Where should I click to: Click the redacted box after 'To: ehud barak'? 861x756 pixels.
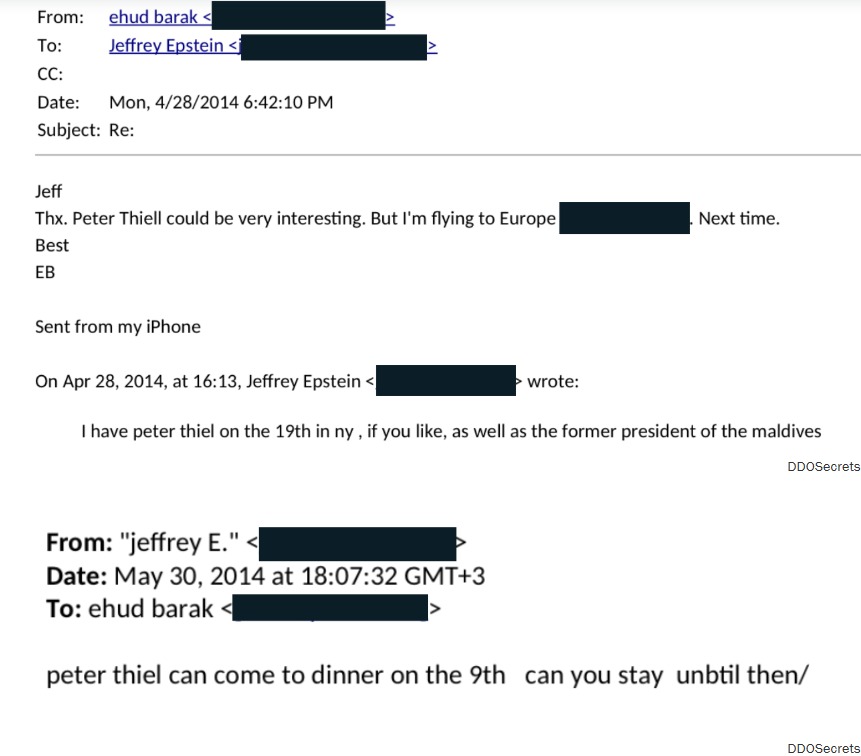pos(331,608)
